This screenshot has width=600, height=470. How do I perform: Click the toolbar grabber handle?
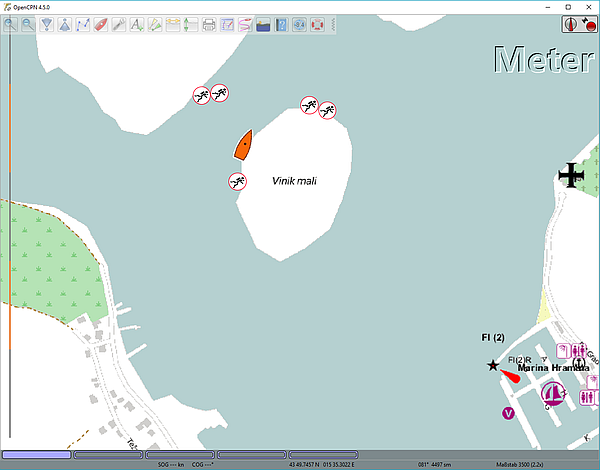point(333,25)
